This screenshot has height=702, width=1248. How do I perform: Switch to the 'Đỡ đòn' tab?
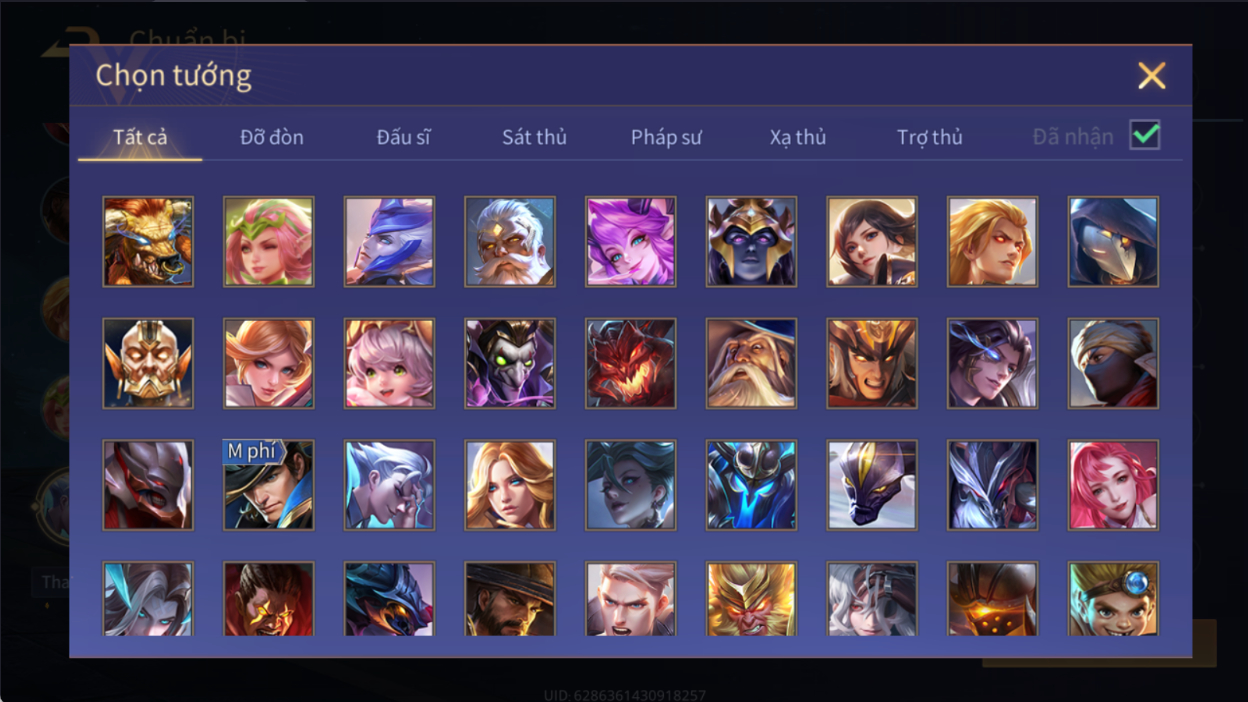272,137
